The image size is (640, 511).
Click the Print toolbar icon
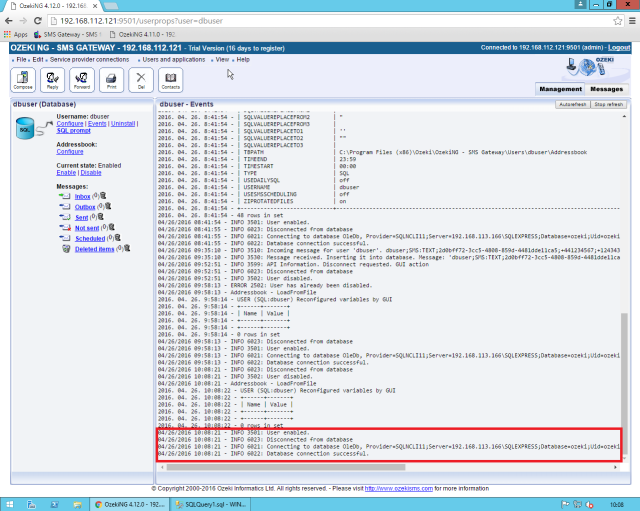coord(111,80)
